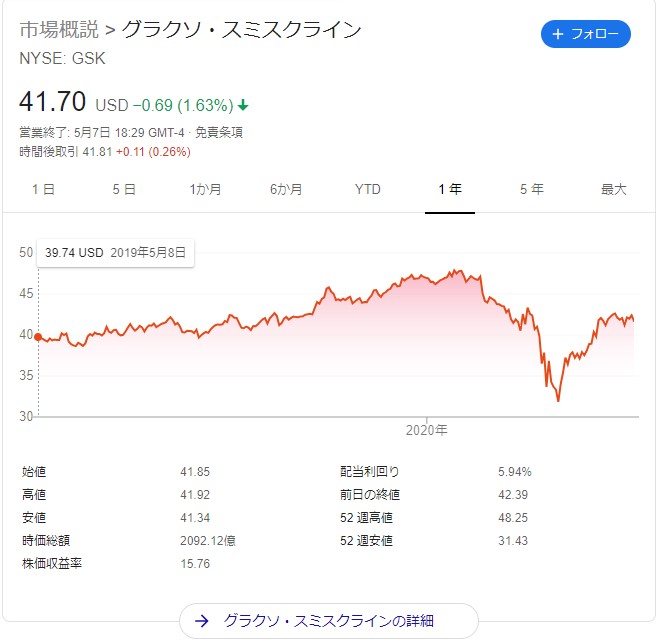Open the 5年 chart range
The height and width of the screenshot is (642, 670).
click(532, 189)
